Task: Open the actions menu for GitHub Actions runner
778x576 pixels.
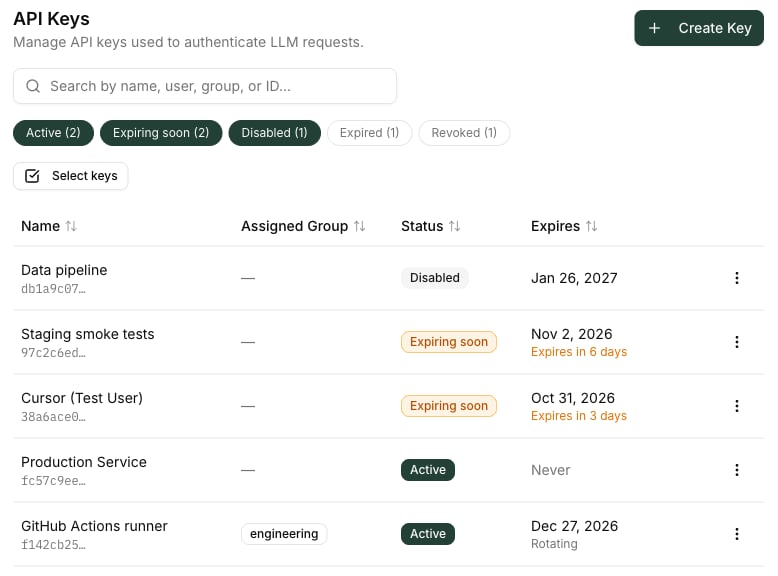Action: (x=737, y=534)
